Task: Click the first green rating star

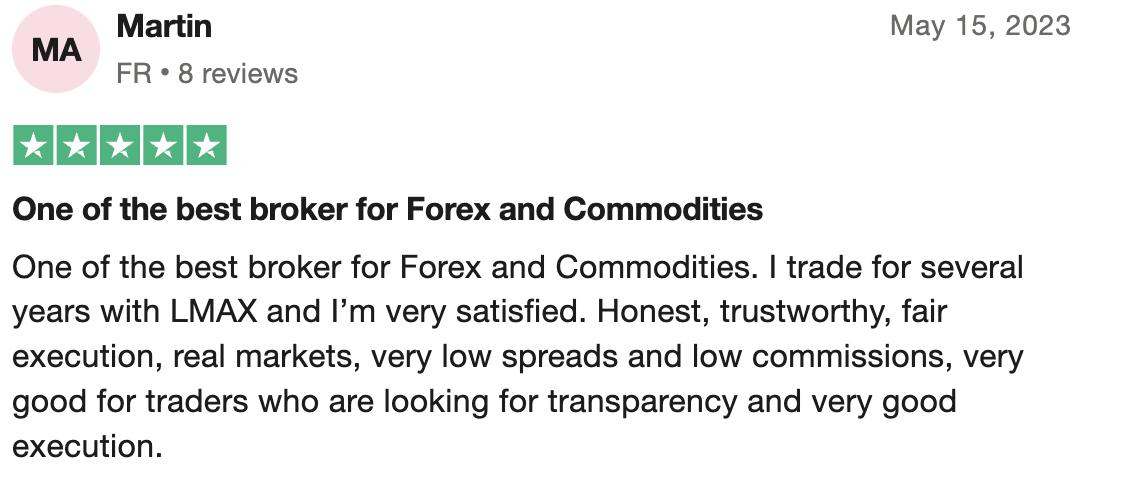Action: [33, 145]
